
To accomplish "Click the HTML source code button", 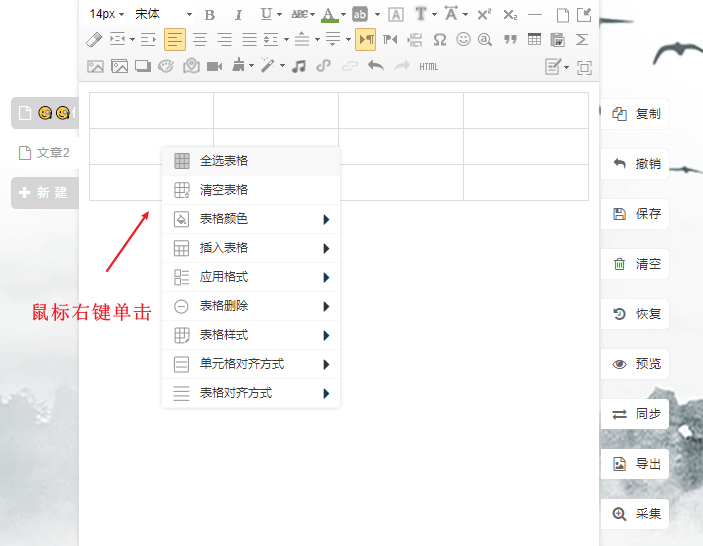I will (x=429, y=66).
